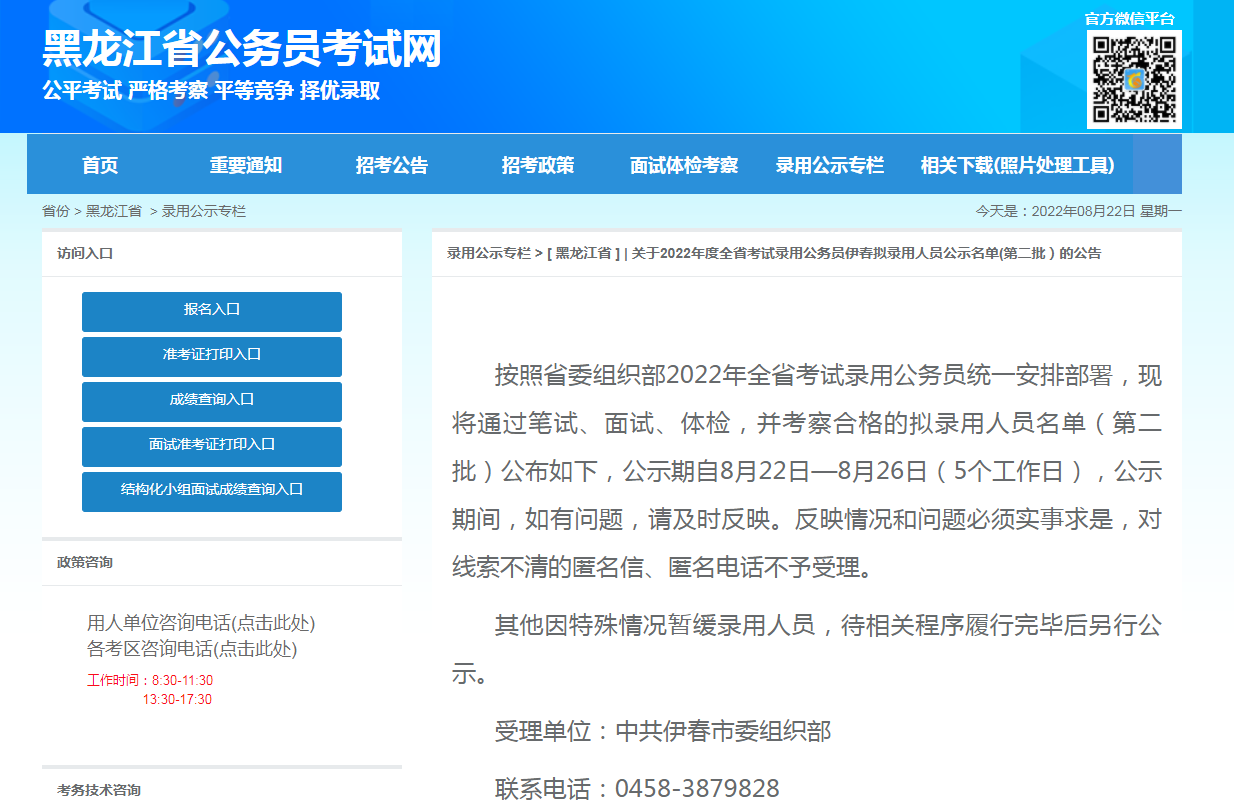Click the WeChat QR code image
Screen dimensions: 1234x811
(x=1134, y=79)
